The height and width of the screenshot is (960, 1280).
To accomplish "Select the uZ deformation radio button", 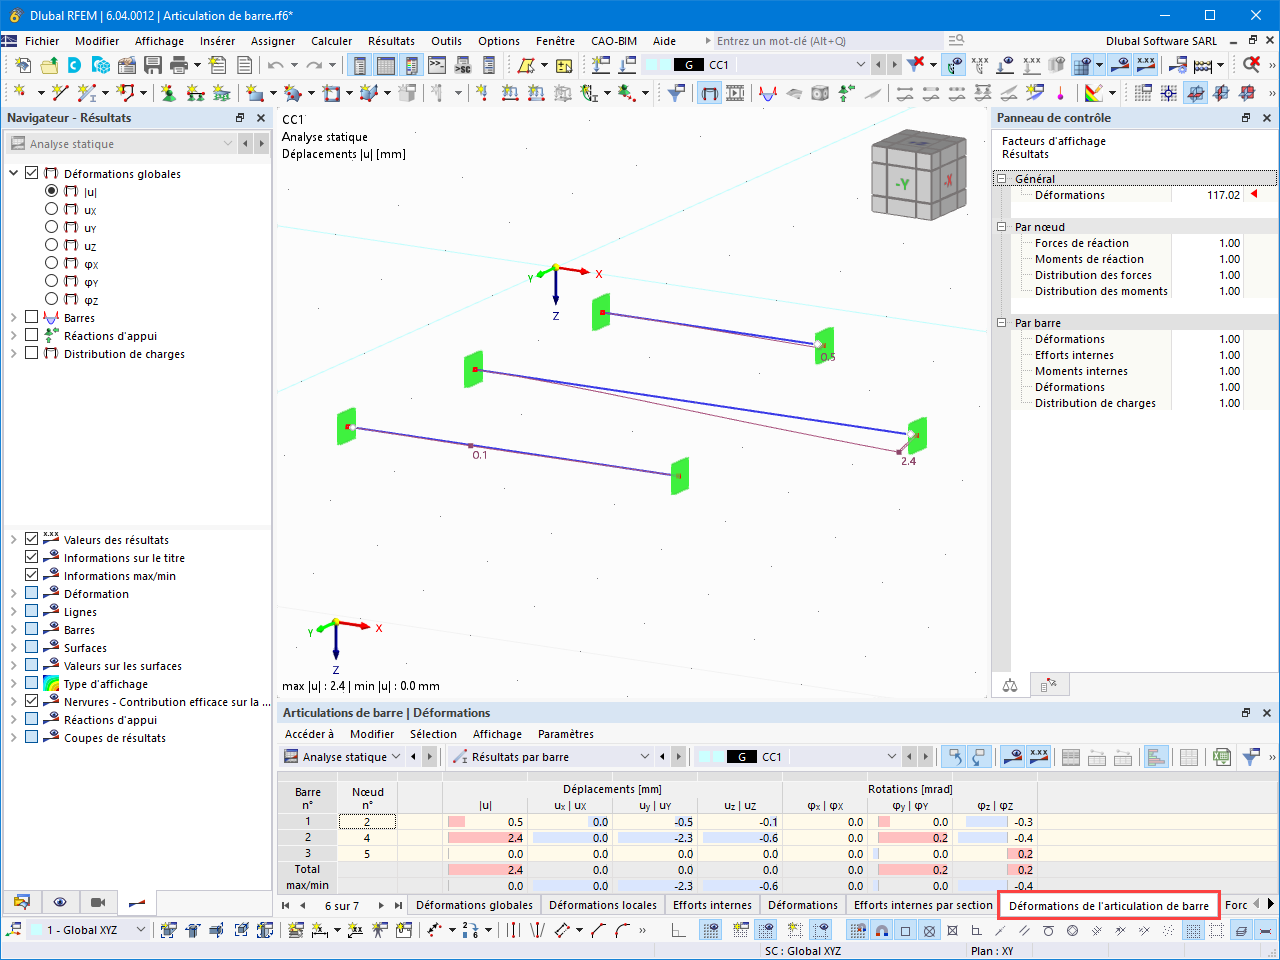I will coord(52,245).
